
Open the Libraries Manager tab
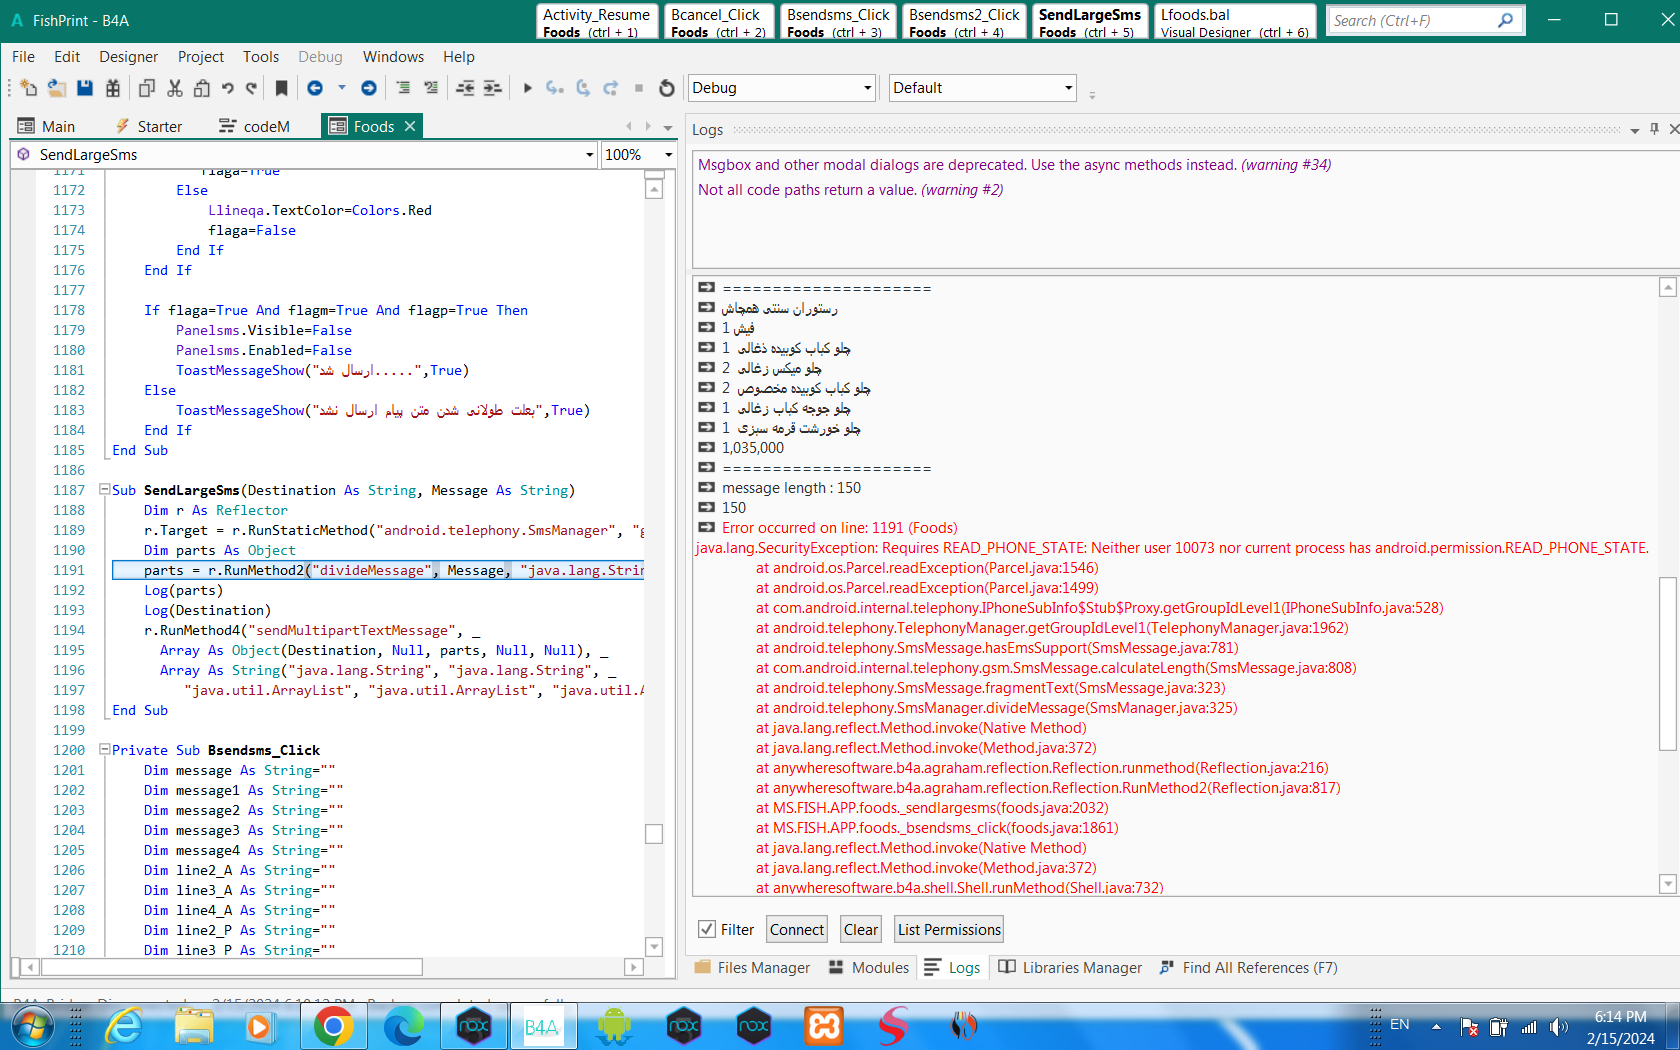coord(1070,967)
